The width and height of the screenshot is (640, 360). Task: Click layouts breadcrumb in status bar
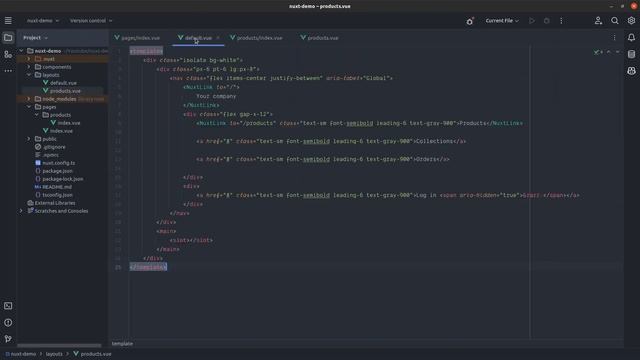coord(54,354)
